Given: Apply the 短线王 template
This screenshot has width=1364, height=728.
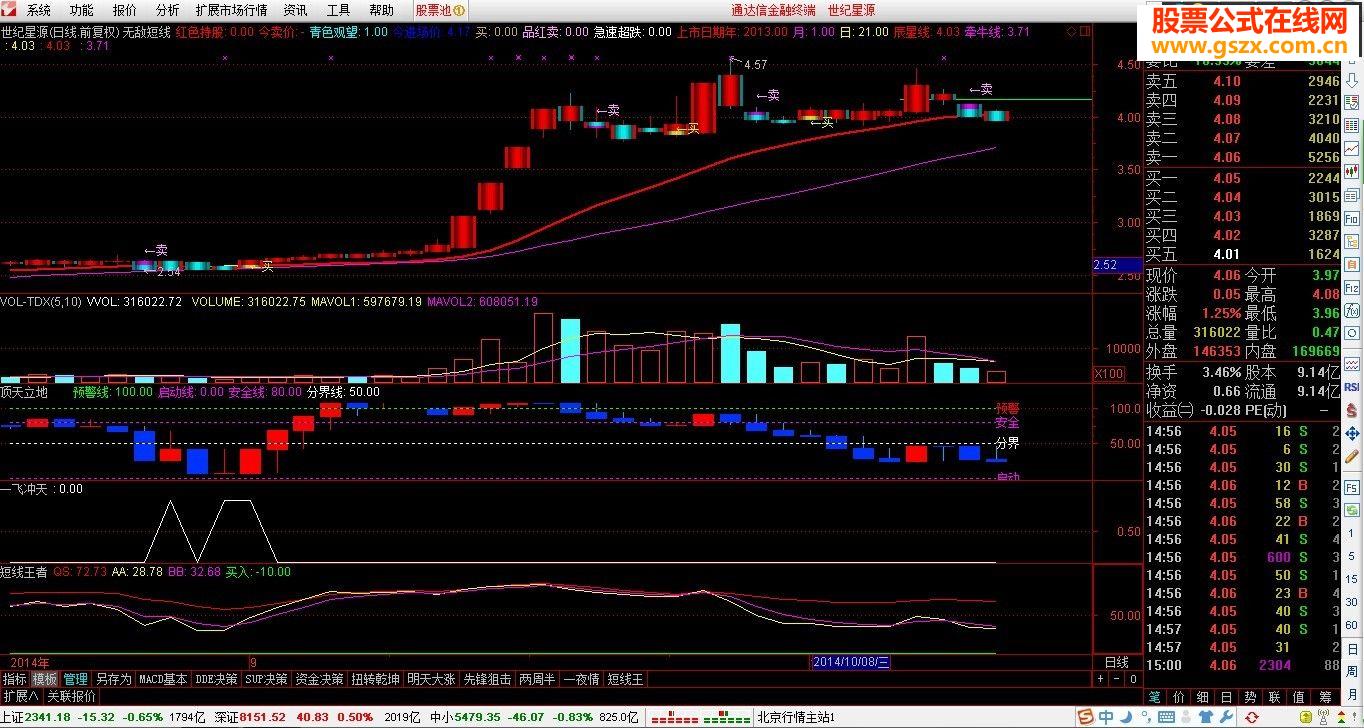Looking at the screenshot, I should tap(626, 679).
